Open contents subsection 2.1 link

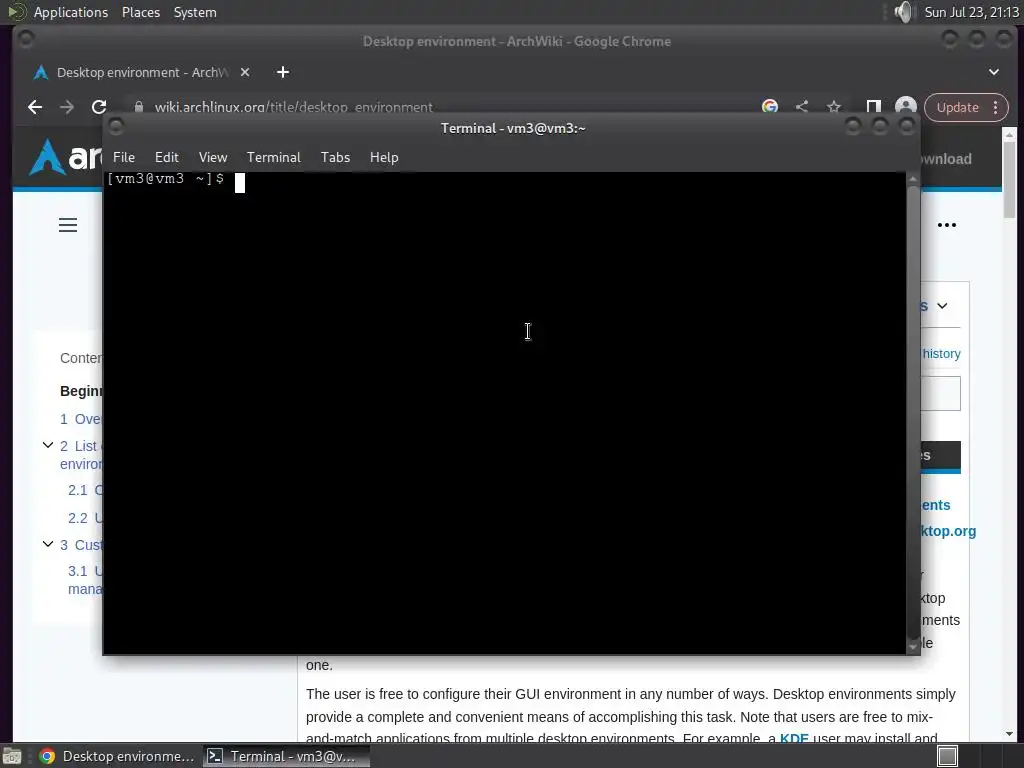click(x=86, y=490)
